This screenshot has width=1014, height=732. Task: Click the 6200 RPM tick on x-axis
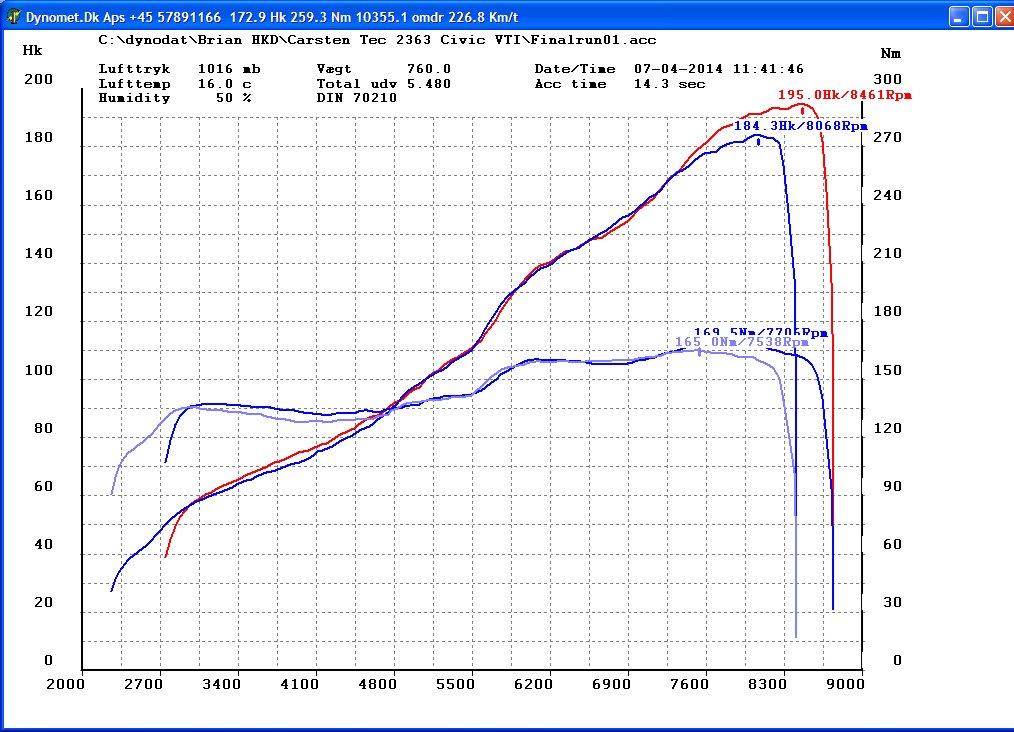pyautogui.click(x=533, y=684)
